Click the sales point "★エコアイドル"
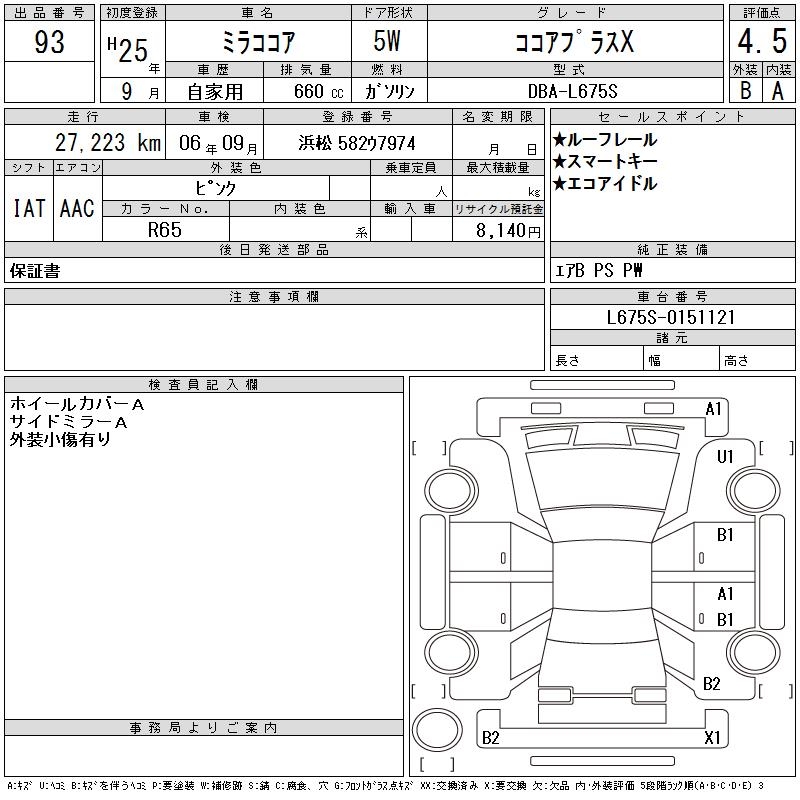The width and height of the screenshot is (800, 800). pos(605,183)
